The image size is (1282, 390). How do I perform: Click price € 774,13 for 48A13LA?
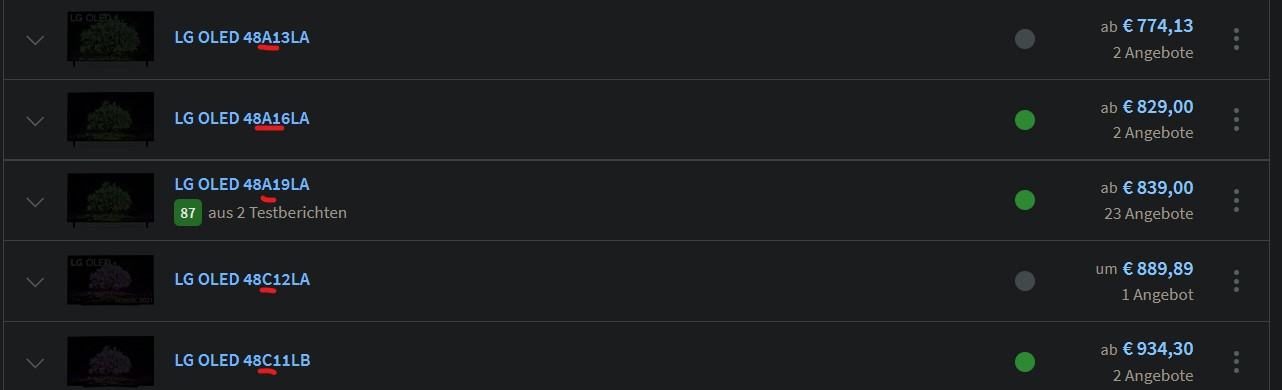[x=1158, y=26]
